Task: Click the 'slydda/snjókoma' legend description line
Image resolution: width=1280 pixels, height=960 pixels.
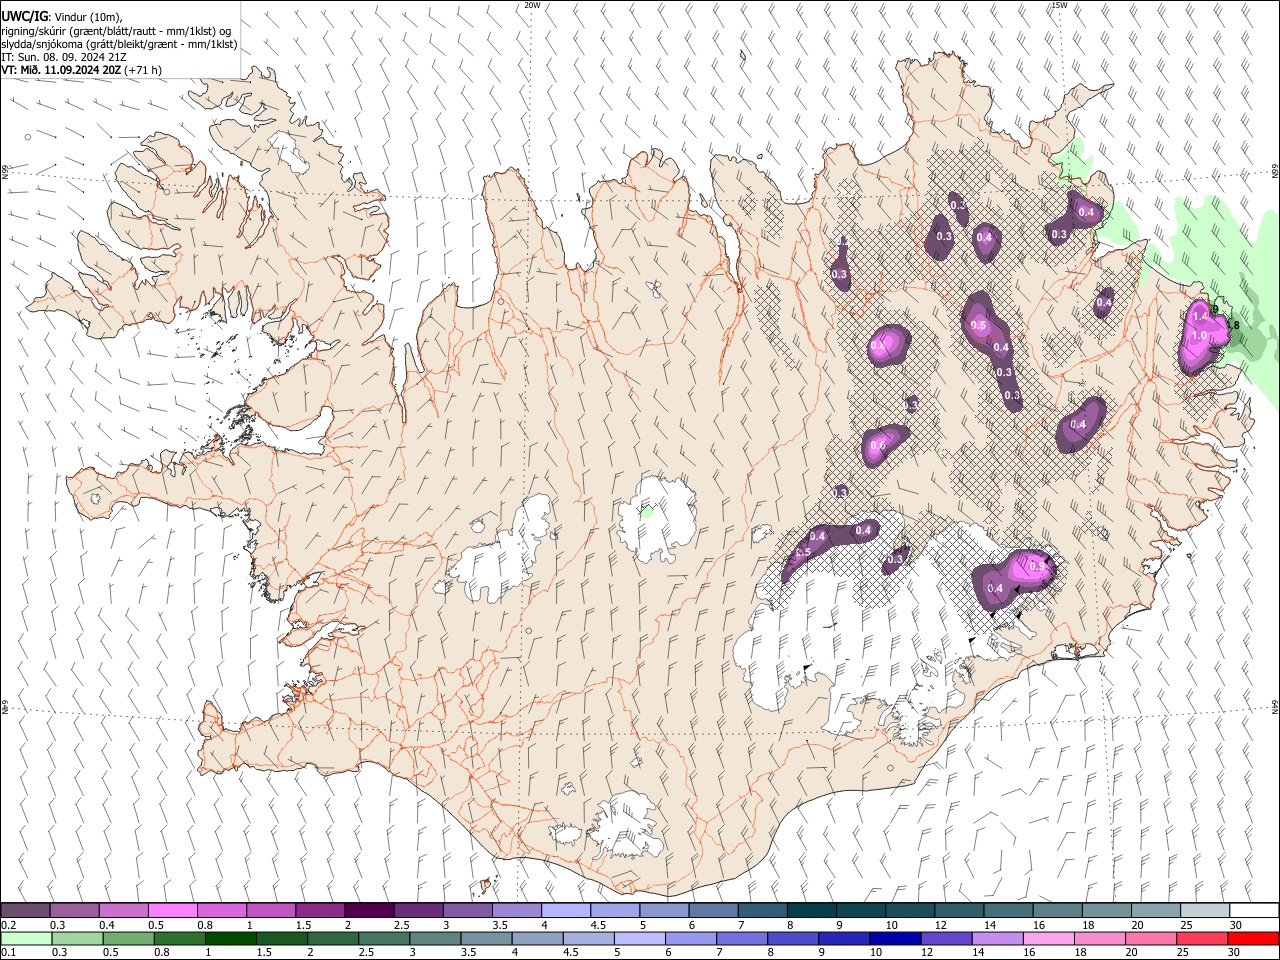Action: click(x=119, y=44)
